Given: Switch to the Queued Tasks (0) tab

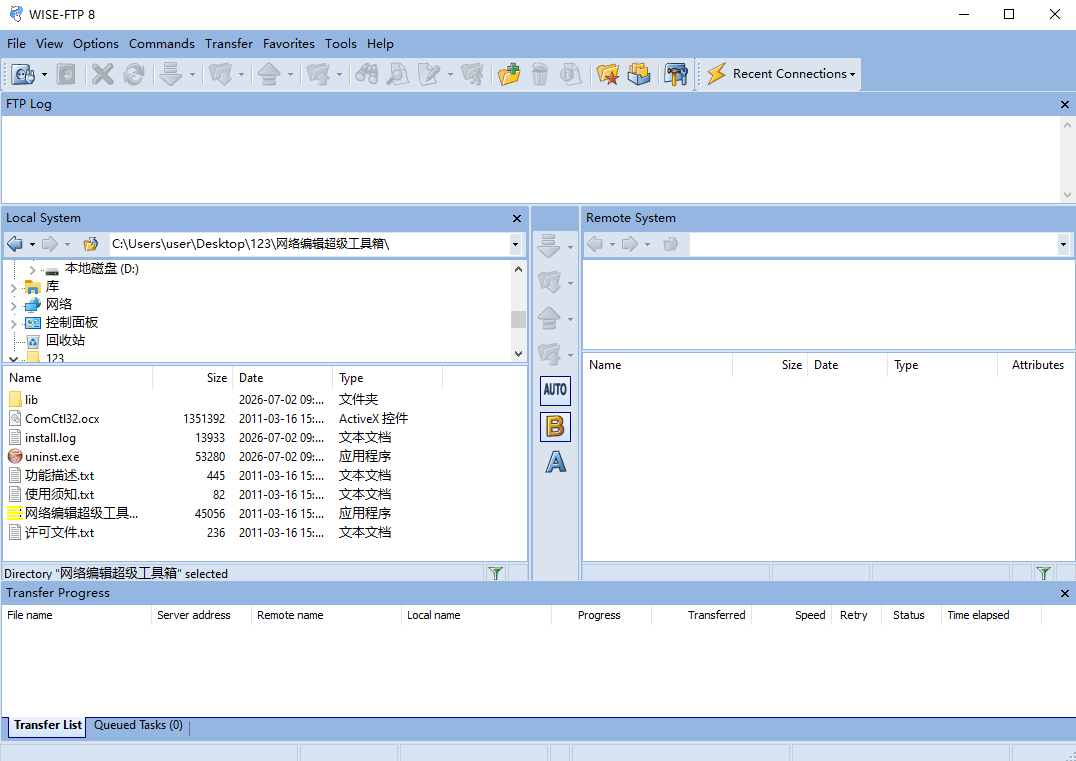Looking at the screenshot, I should click(x=138, y=725).
